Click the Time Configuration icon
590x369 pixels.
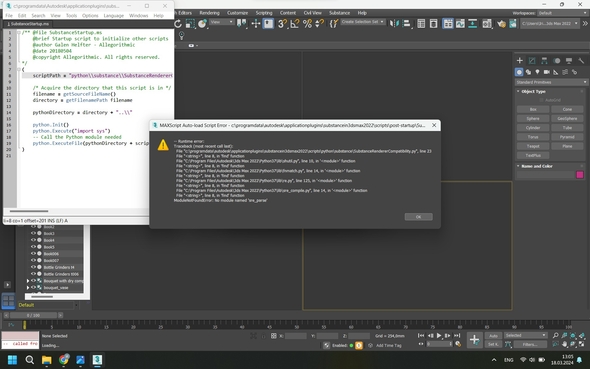(x=458, y=344)
